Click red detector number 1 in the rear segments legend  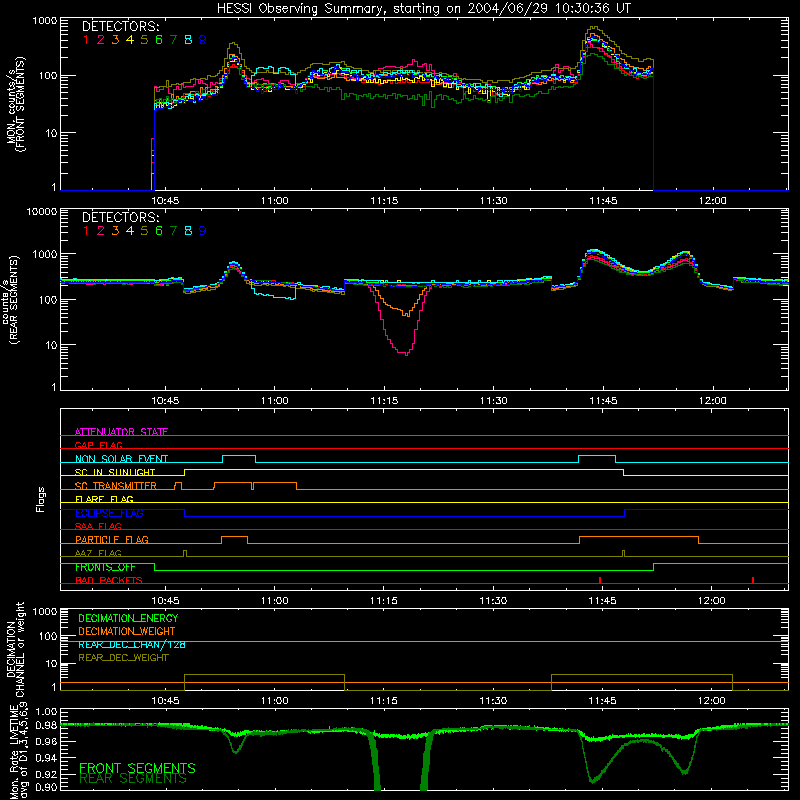pyautogui.click(x=86, y=231)
